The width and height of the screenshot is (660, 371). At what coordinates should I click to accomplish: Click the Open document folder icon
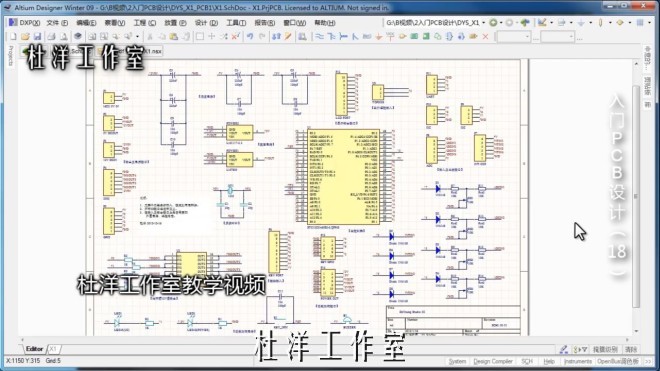(x=25, y=37)
